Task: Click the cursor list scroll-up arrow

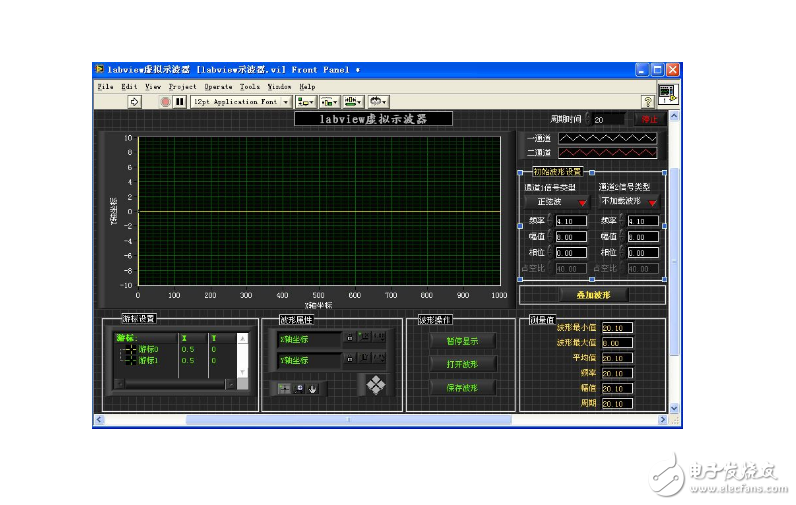Action: pyautogui.click(x=243, y=339)
